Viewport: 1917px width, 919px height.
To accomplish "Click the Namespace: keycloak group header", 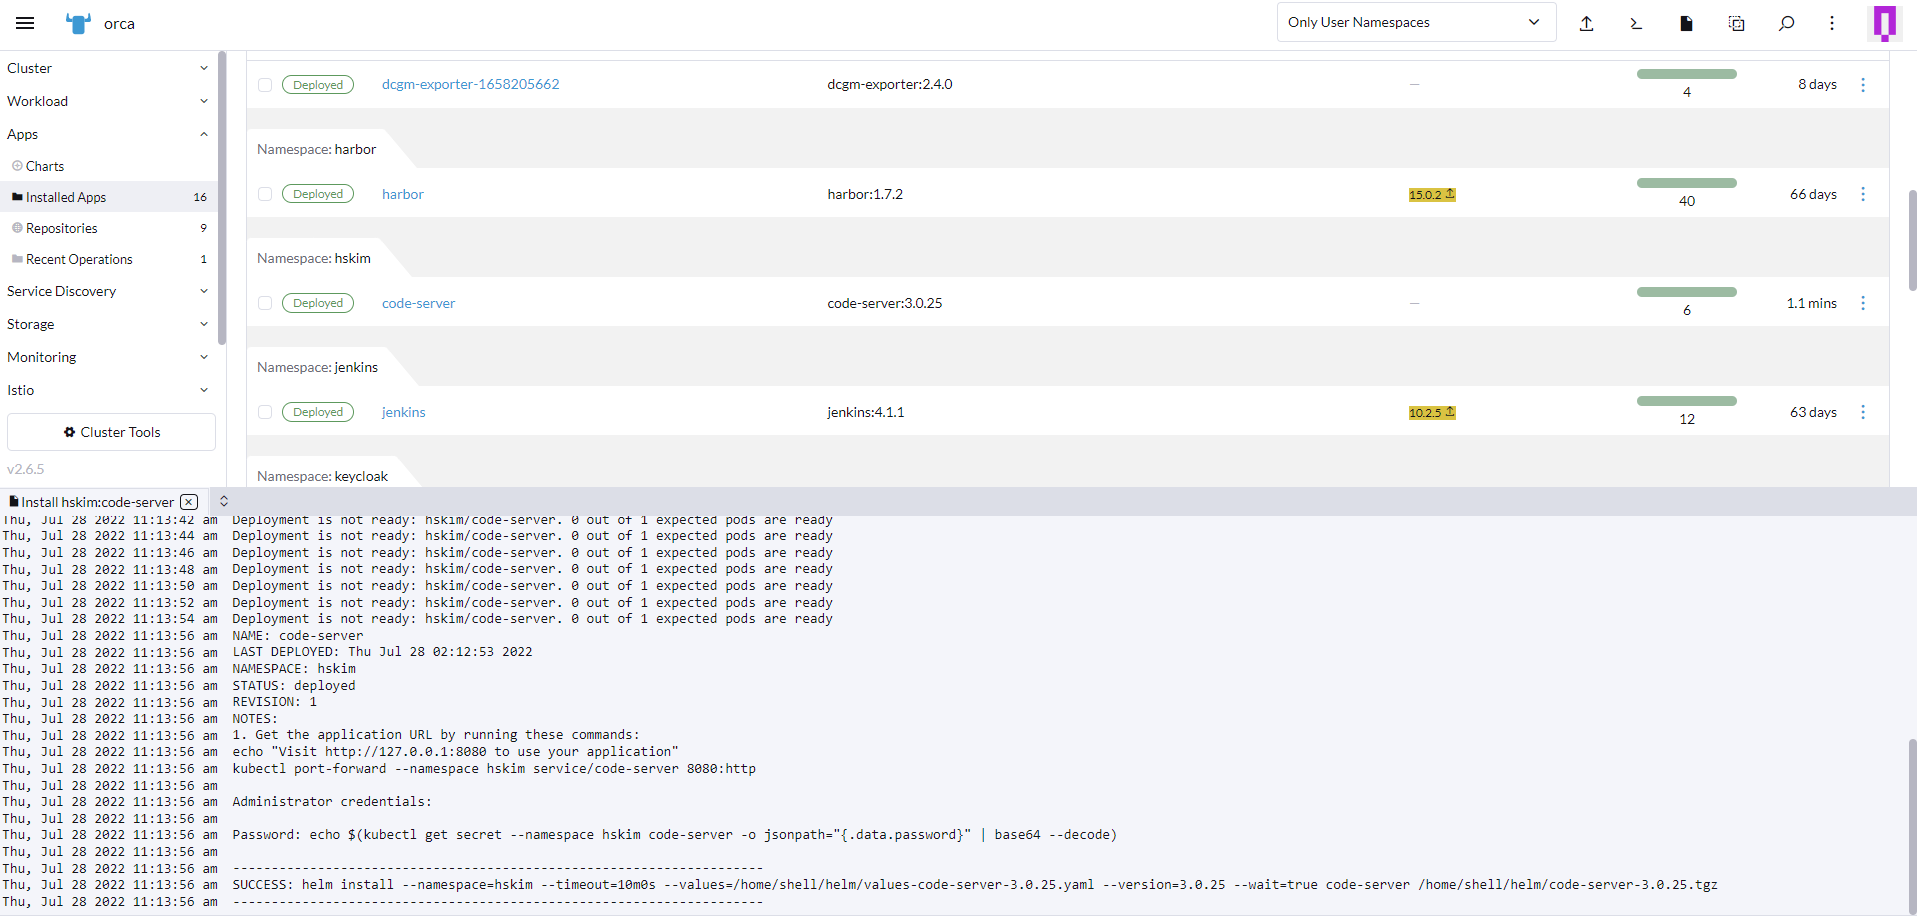I will pyautogui.click(x=322, y=476).
